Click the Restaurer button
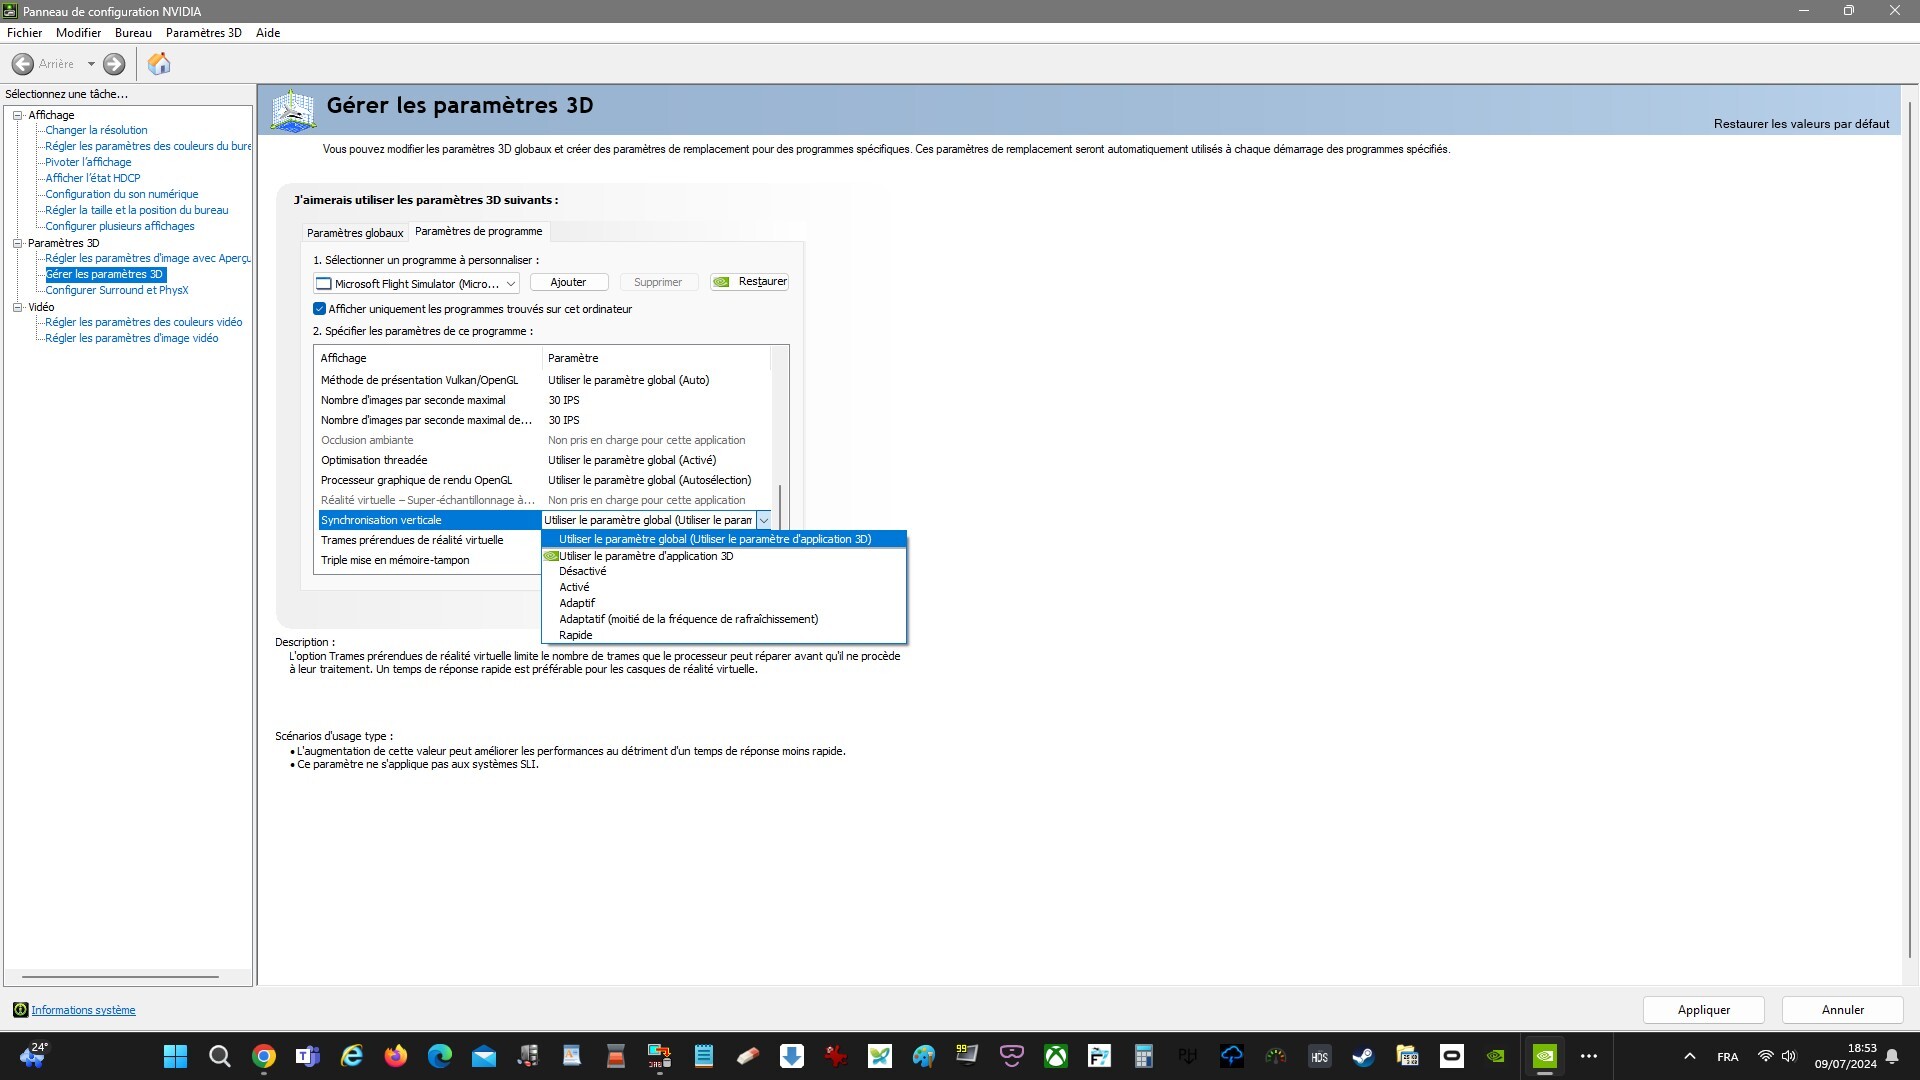This screenshot has width=1920, height=1080. (x=750, y=282)
